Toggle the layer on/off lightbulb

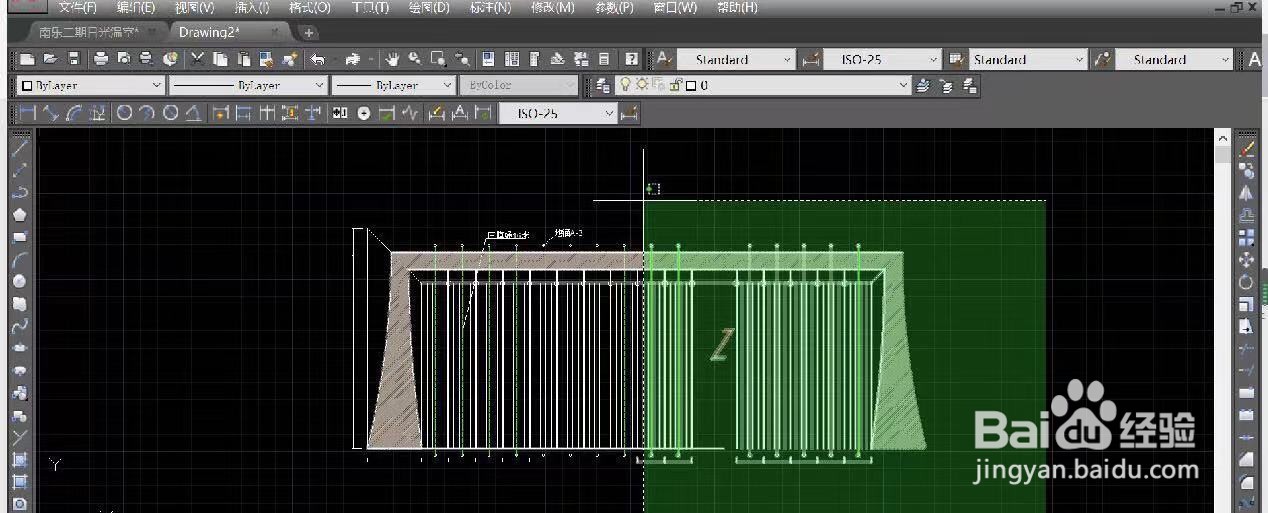[627, 85]
